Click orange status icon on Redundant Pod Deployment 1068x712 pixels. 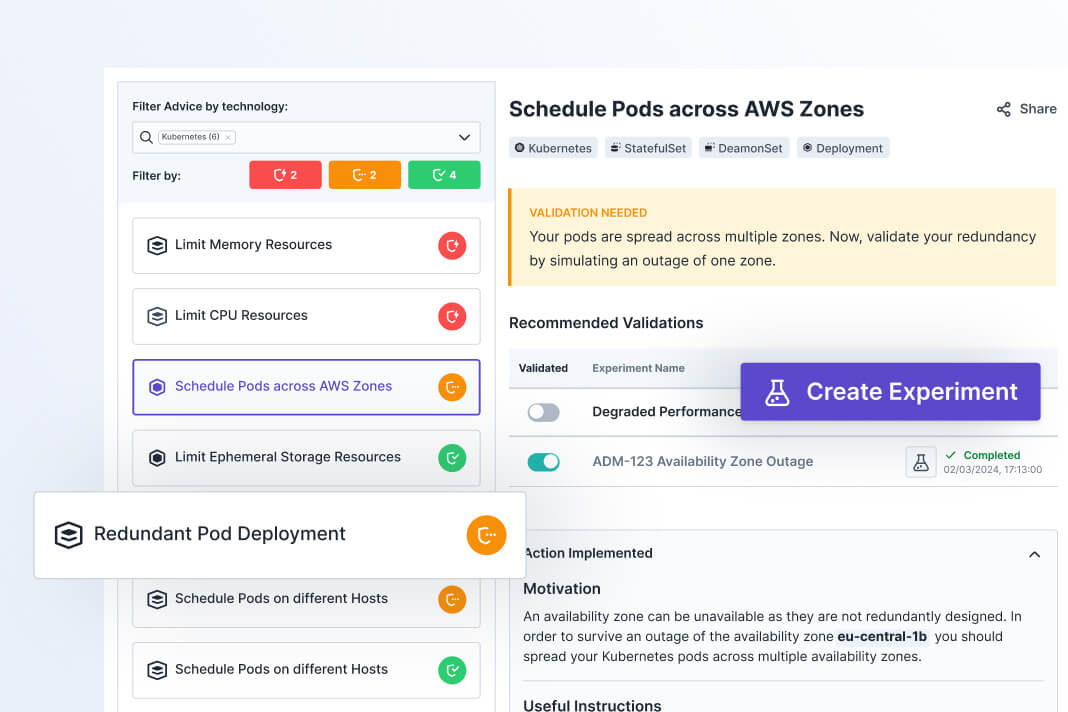[x=486, y=535]
